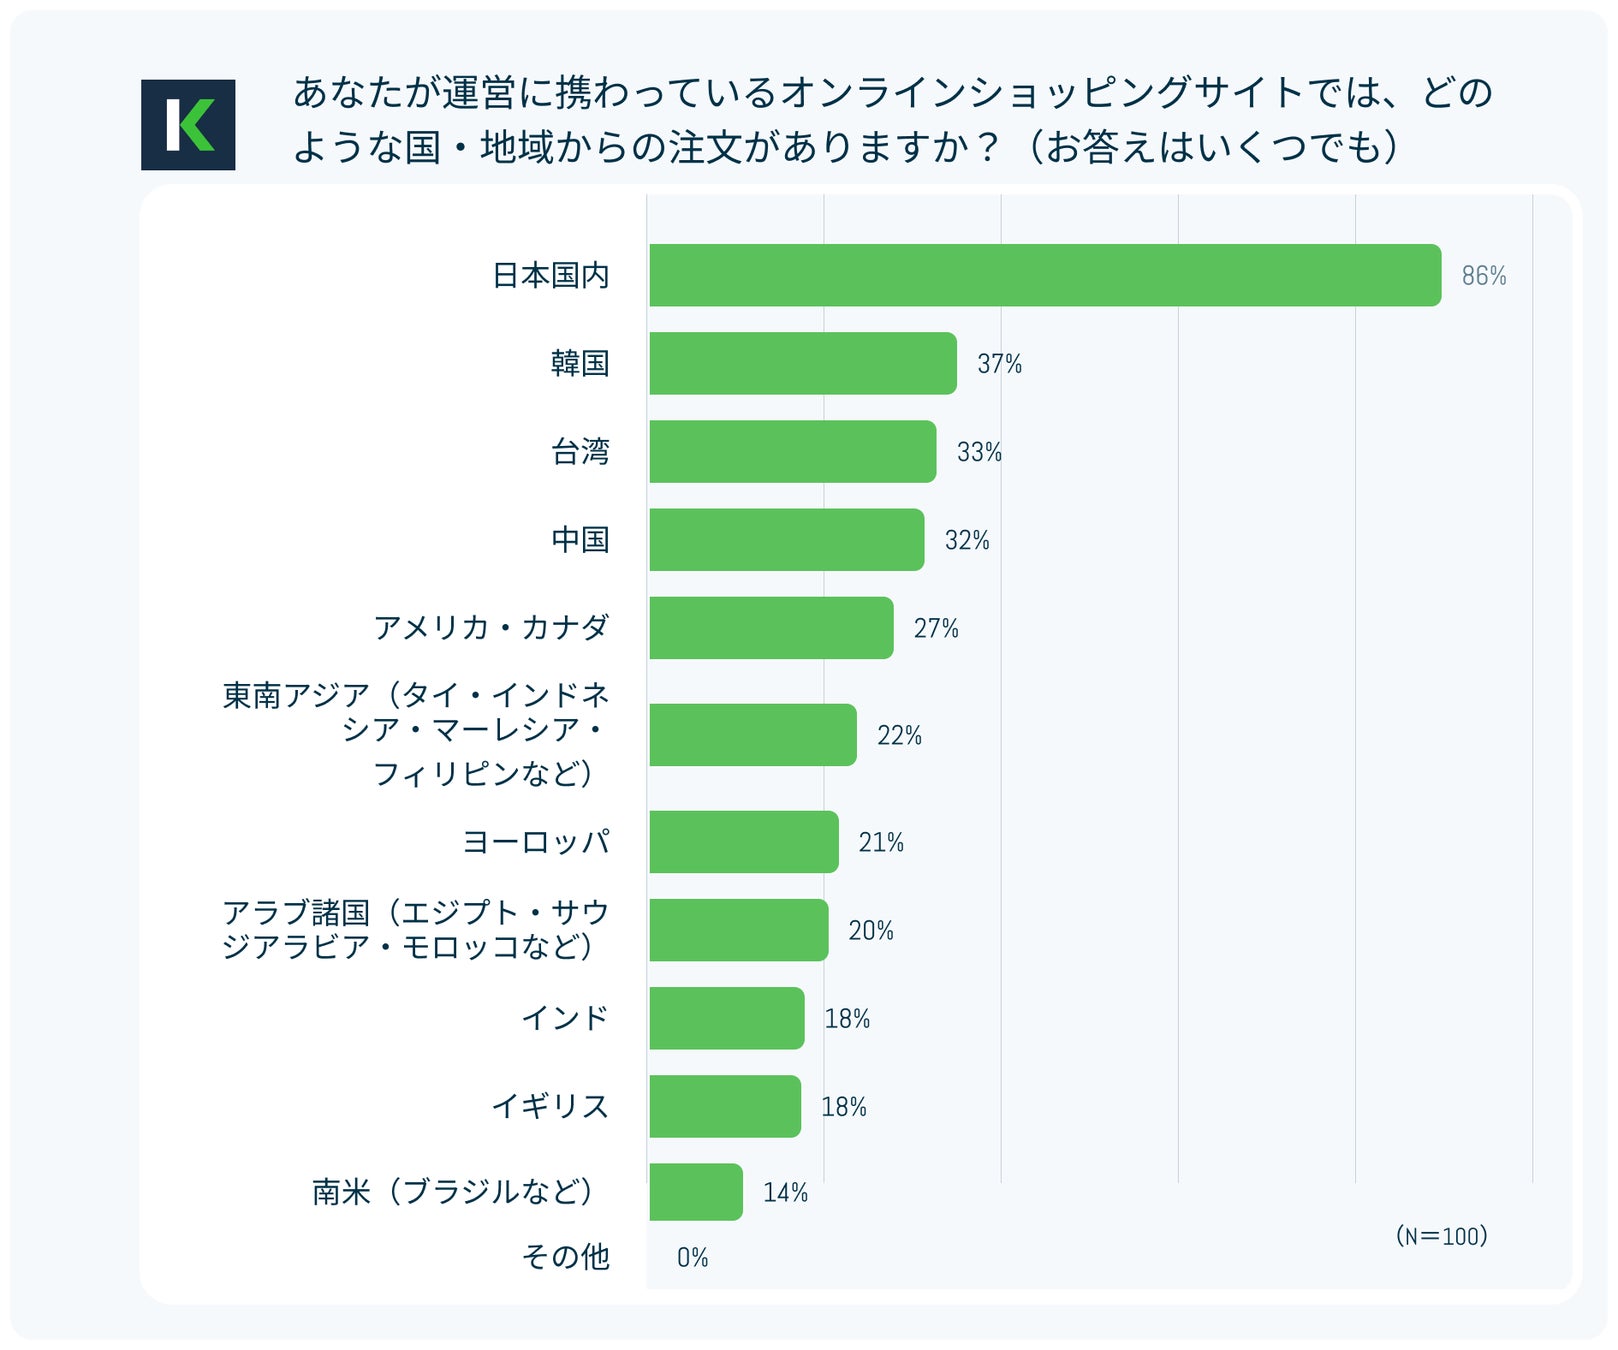The height and width of the screenshot is (1350, 1618).
Task: Select the 中国 bar
Action: click(786, 540)
